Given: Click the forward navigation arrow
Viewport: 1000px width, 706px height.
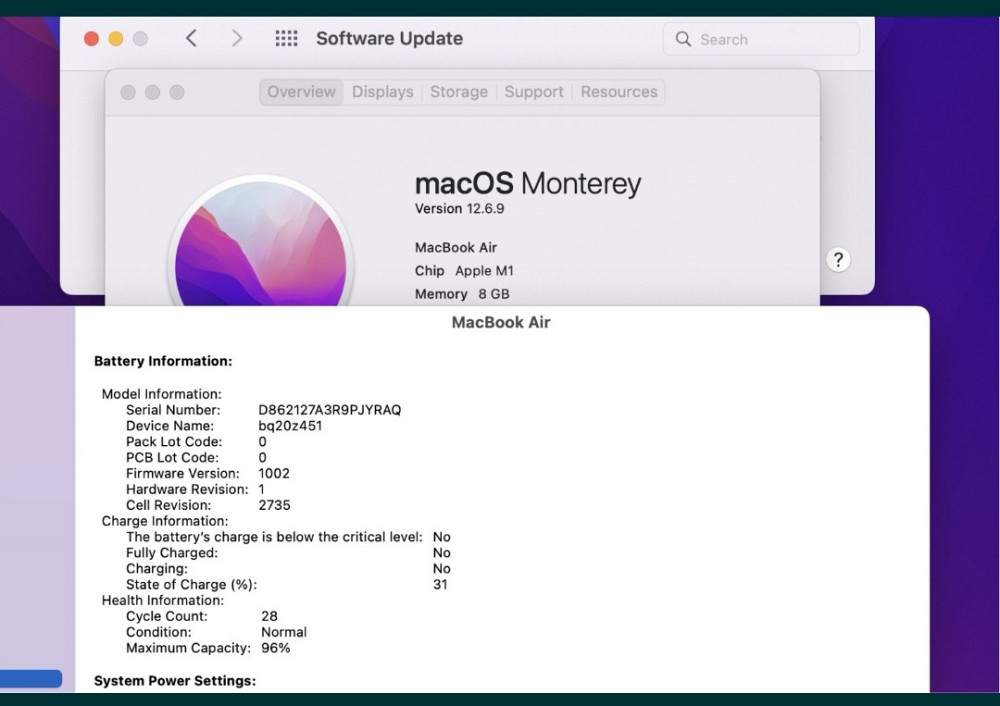Looking at the screenshot, I should pos(237,38).
